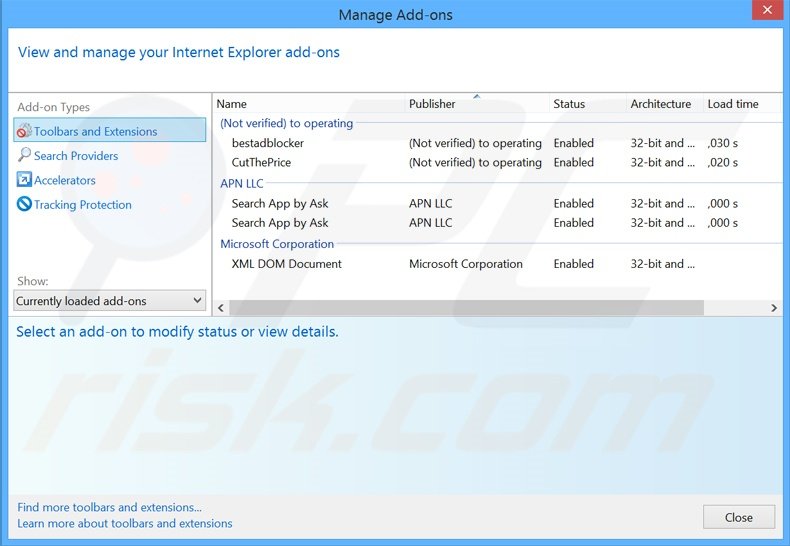Collapse the APN LLC group header
790x546 pixels.
[x=242, y=184]
